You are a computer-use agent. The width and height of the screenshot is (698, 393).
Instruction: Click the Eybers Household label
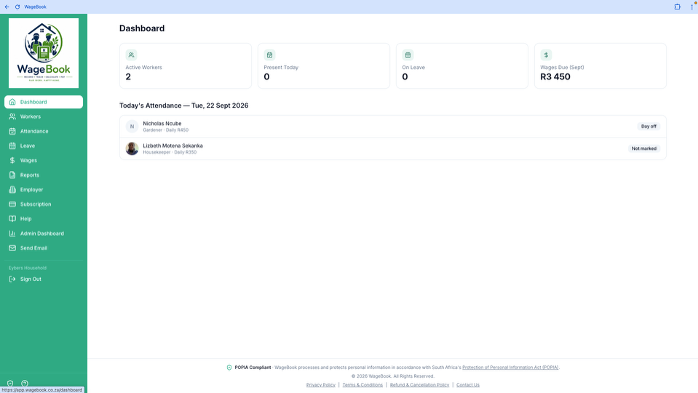pos(28,268)
